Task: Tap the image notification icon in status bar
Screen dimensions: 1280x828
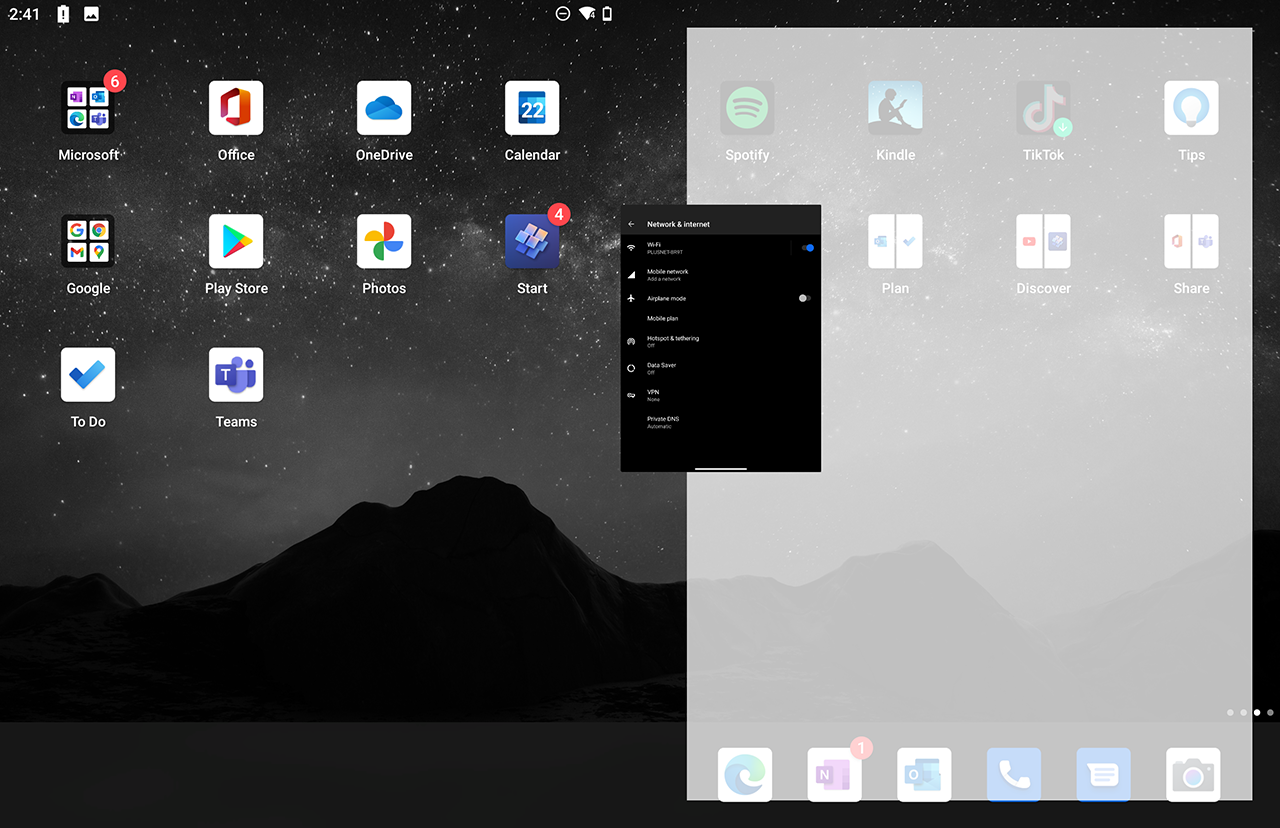Action: [91, 14]
